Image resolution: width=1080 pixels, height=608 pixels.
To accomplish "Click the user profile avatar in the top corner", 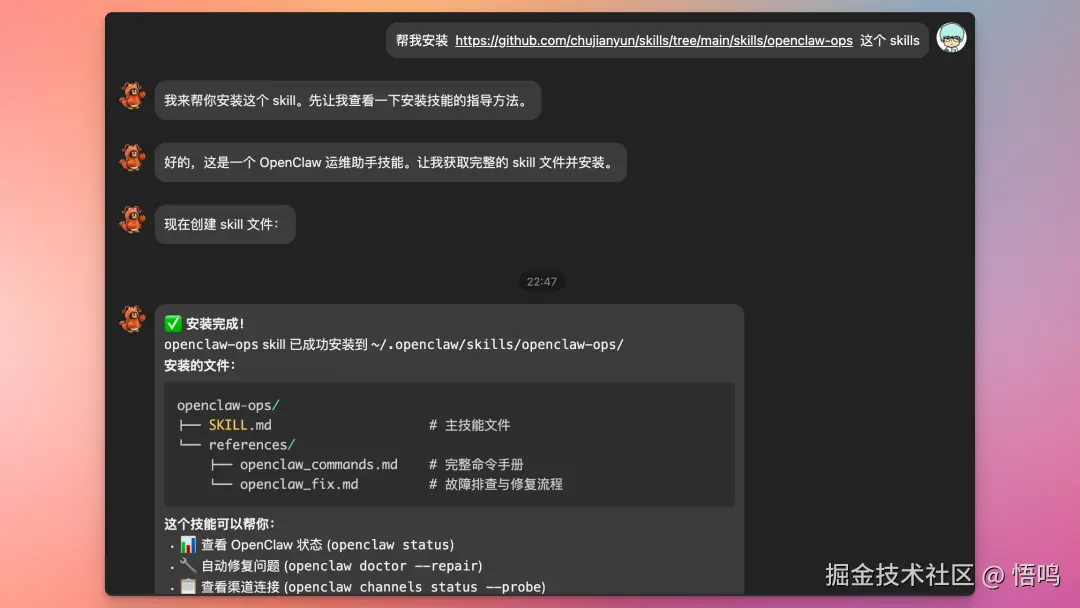I will coord(951,39).
